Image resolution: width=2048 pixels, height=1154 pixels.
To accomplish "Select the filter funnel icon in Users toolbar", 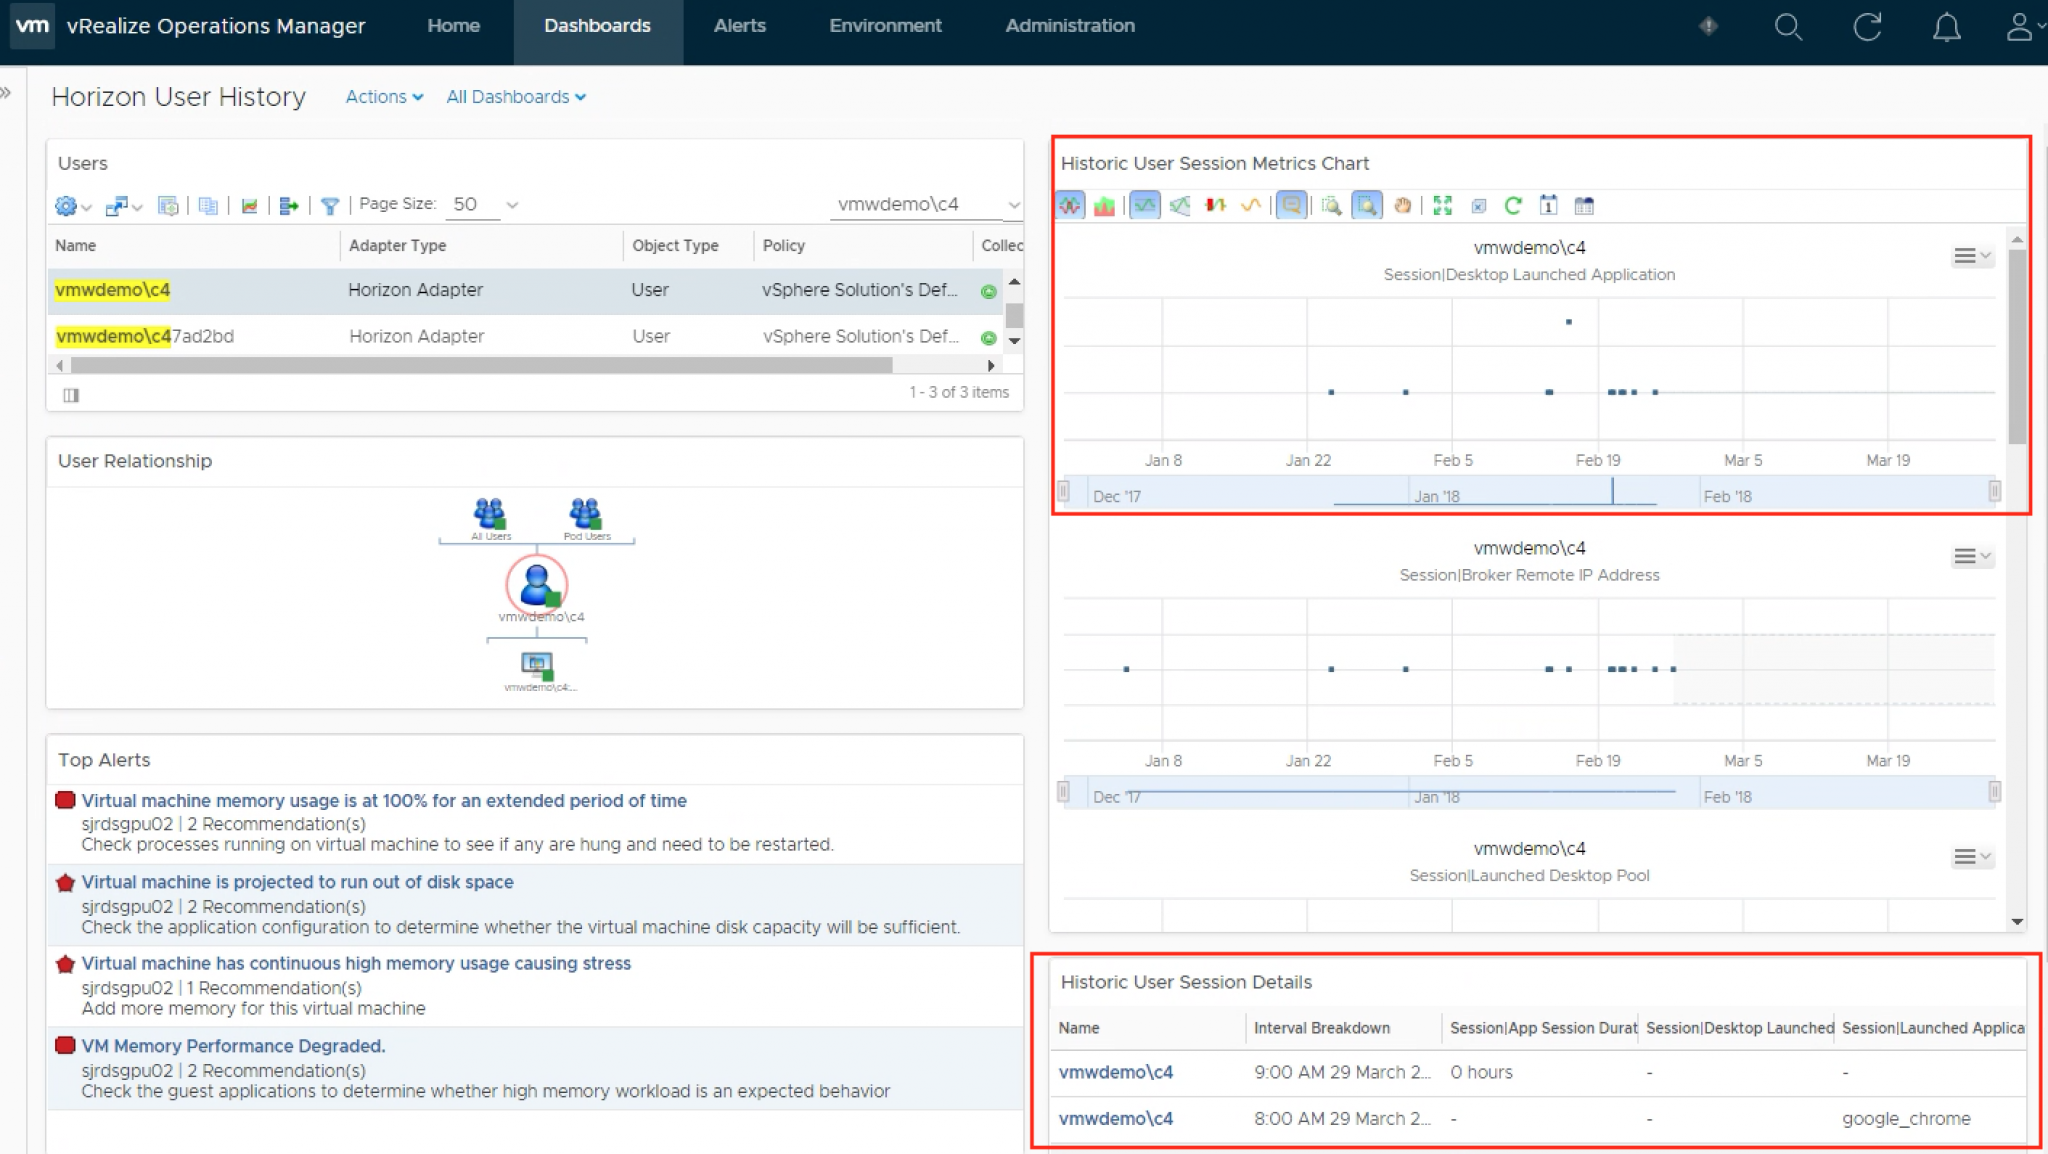I will (x=331, y=206).
